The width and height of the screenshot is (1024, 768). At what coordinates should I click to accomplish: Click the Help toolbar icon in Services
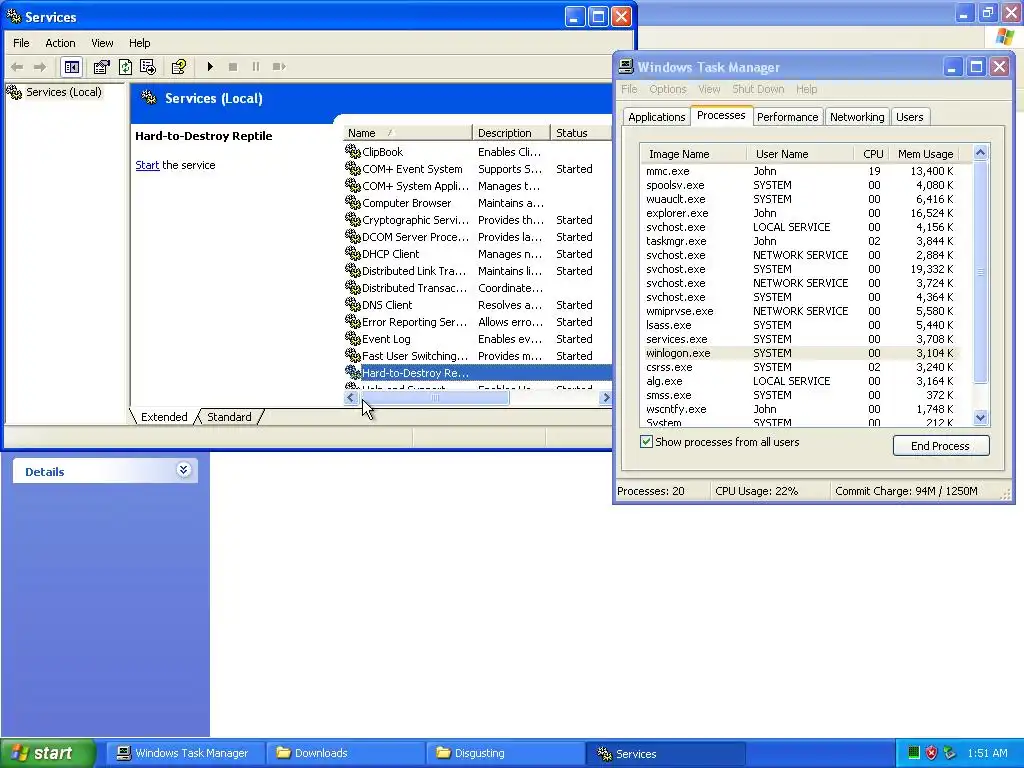click(x=178, y=67)
